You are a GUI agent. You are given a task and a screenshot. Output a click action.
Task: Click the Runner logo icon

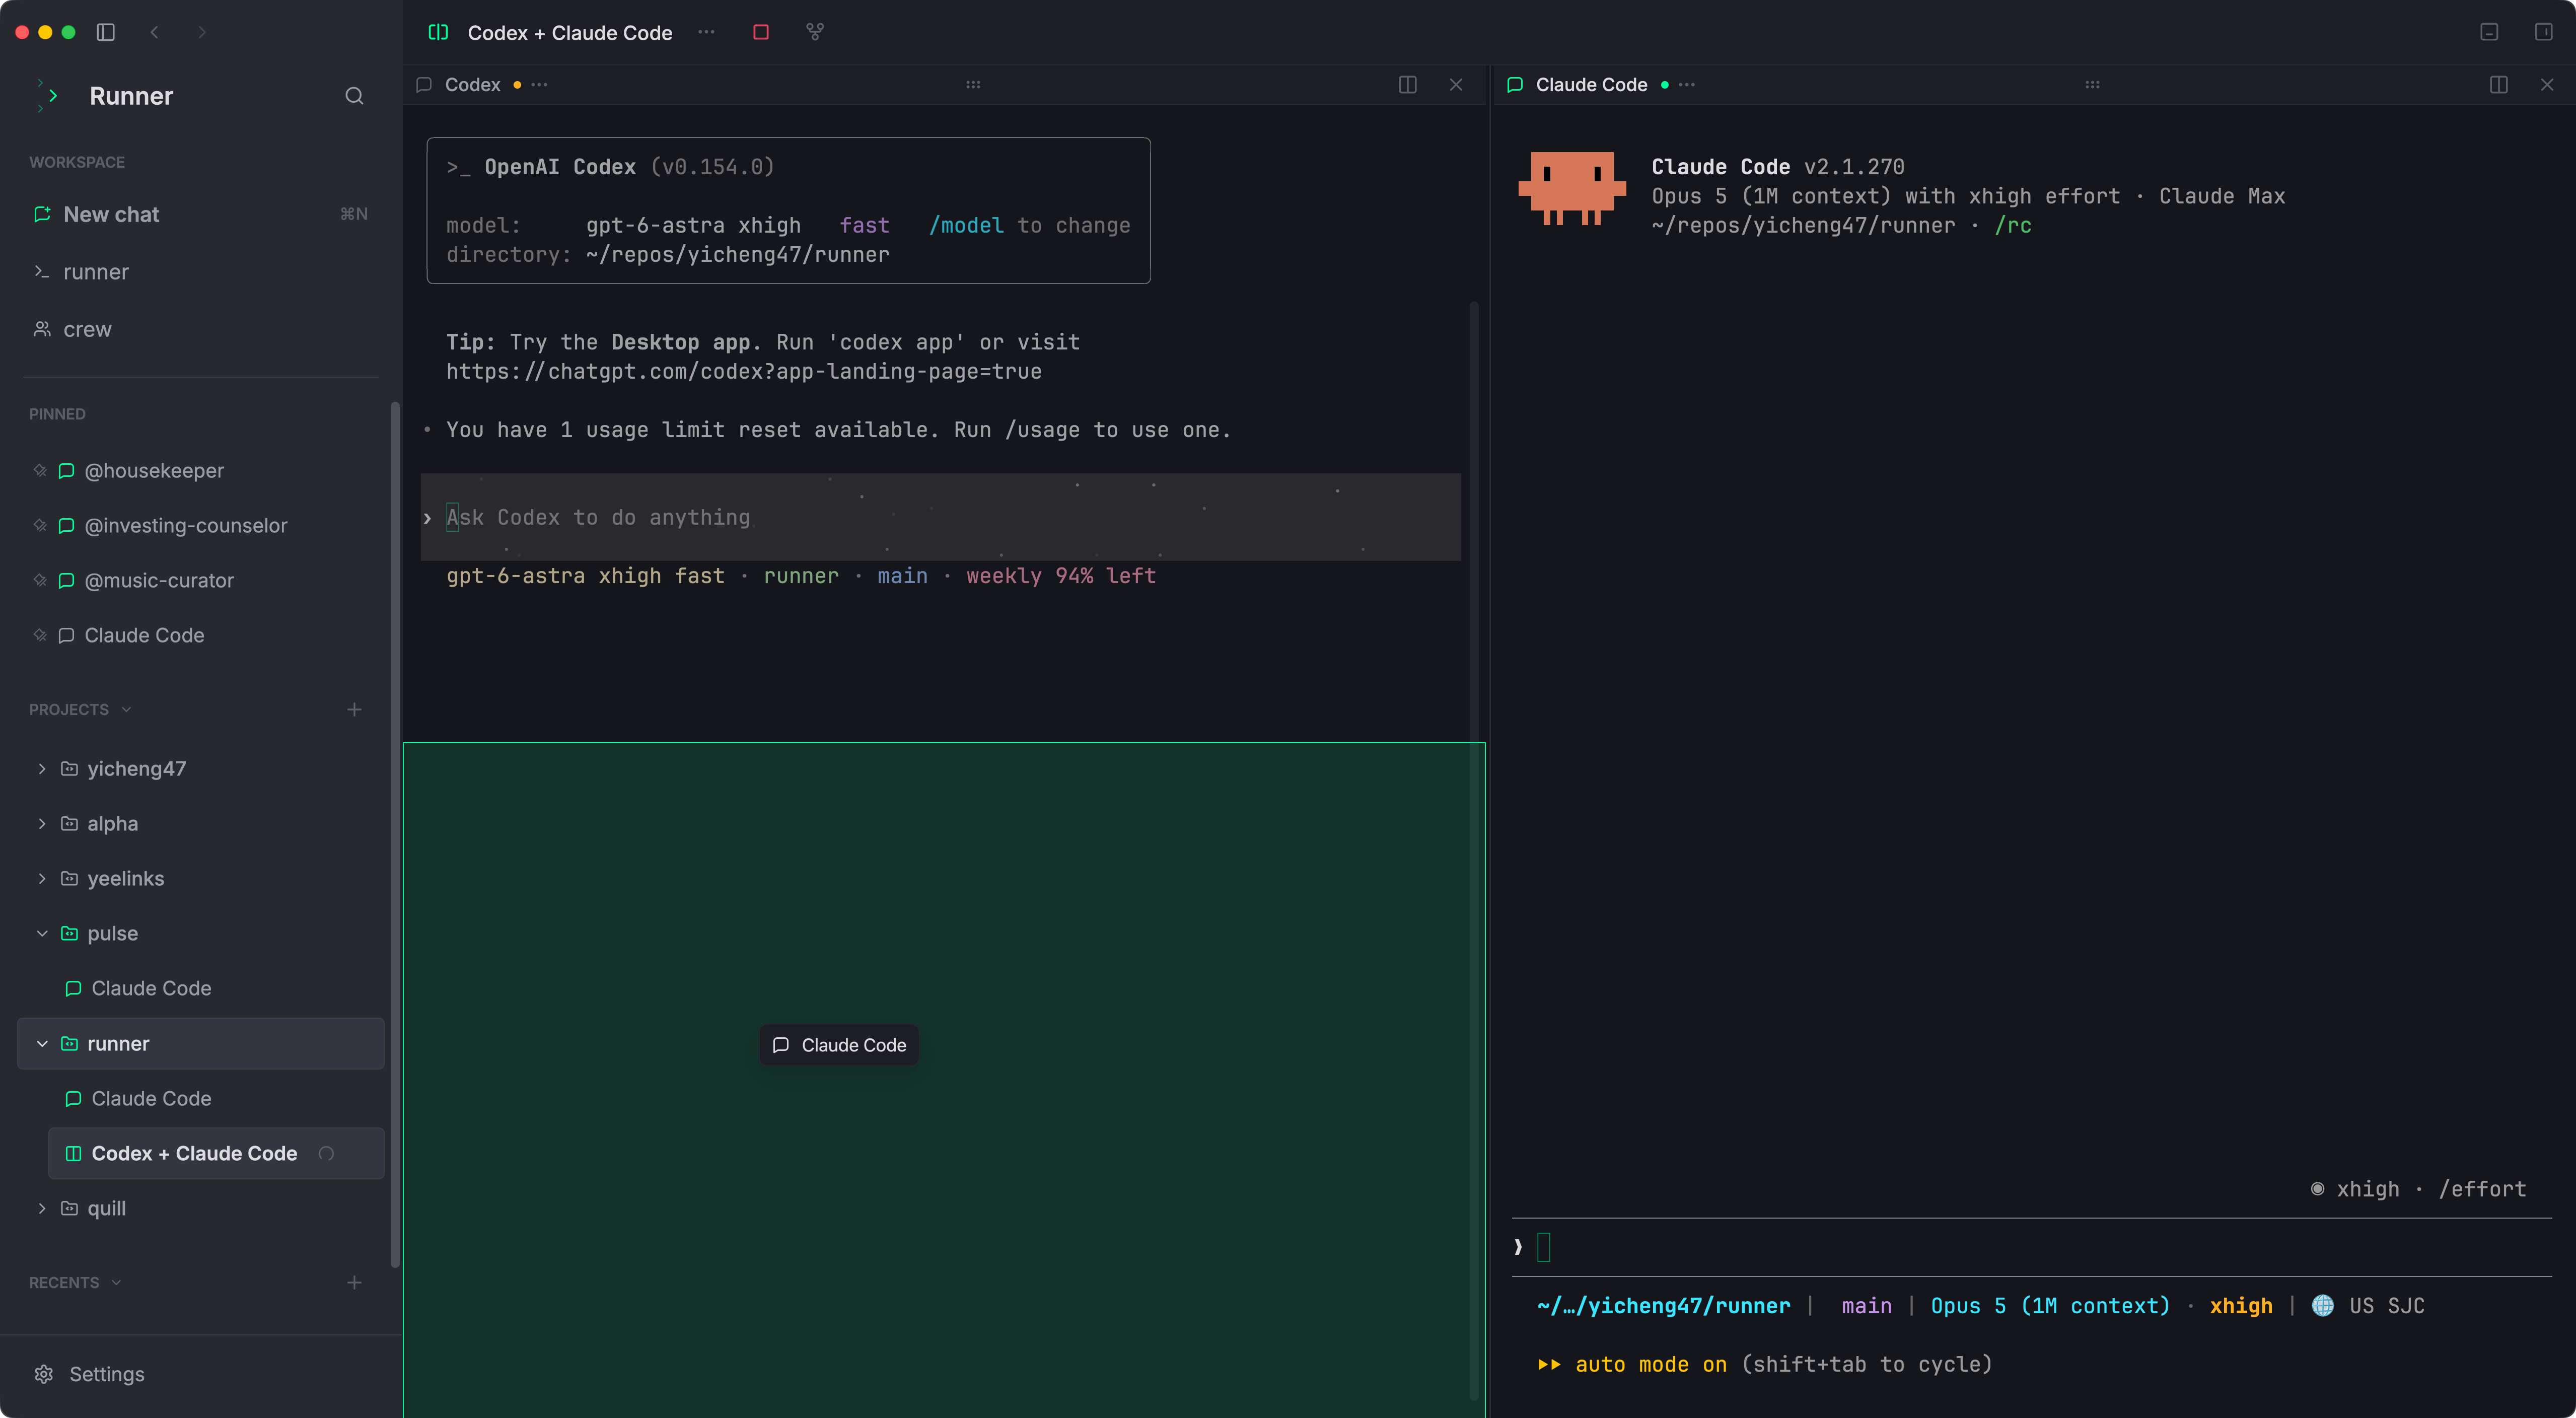pyautogui.click(x=47, y=96)
